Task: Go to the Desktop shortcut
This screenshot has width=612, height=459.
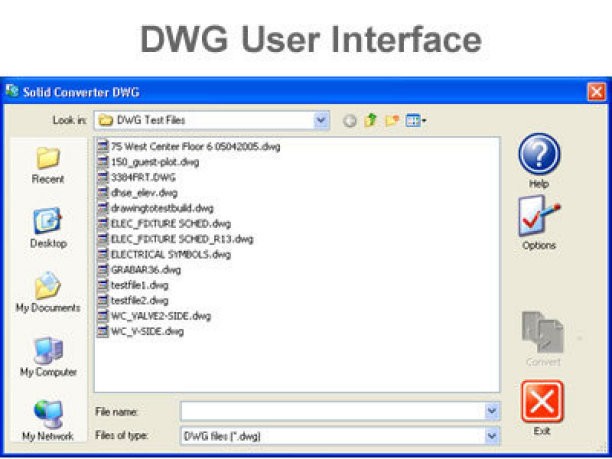Action: (48, 221)
